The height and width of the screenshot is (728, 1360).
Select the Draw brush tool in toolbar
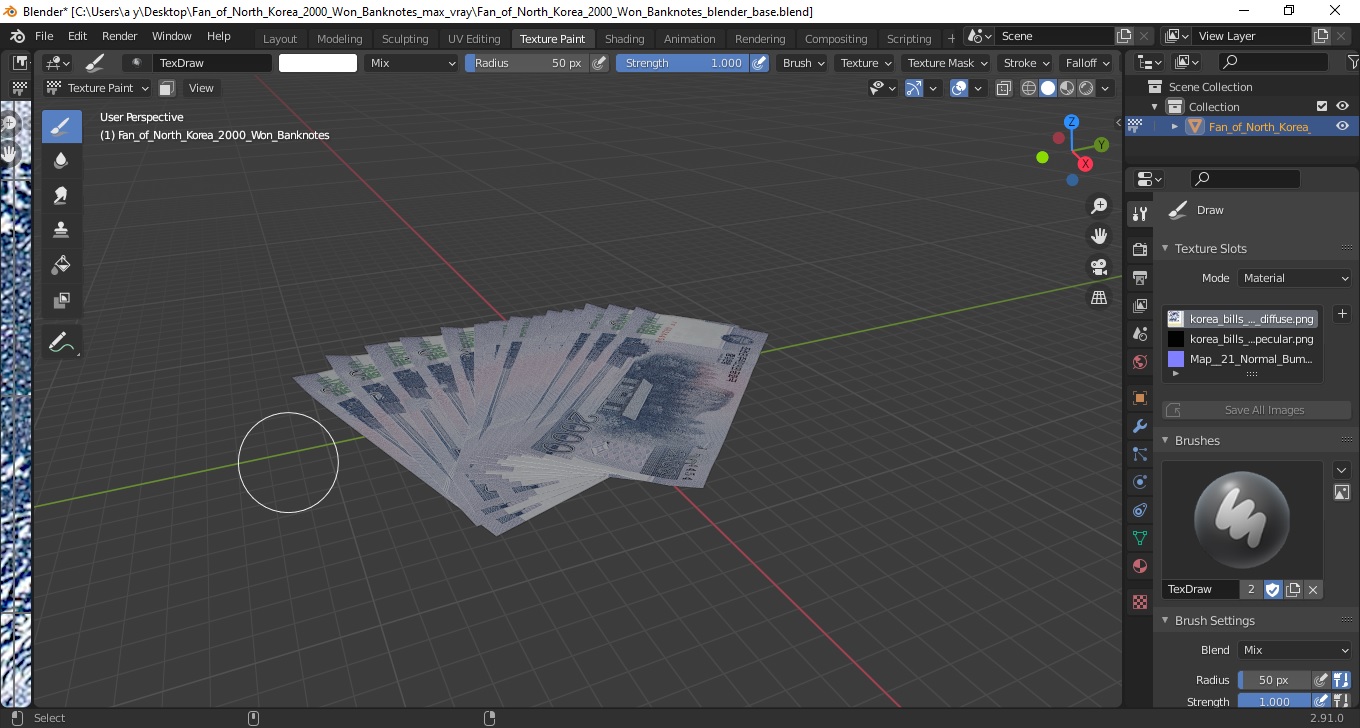click(61, 126)
